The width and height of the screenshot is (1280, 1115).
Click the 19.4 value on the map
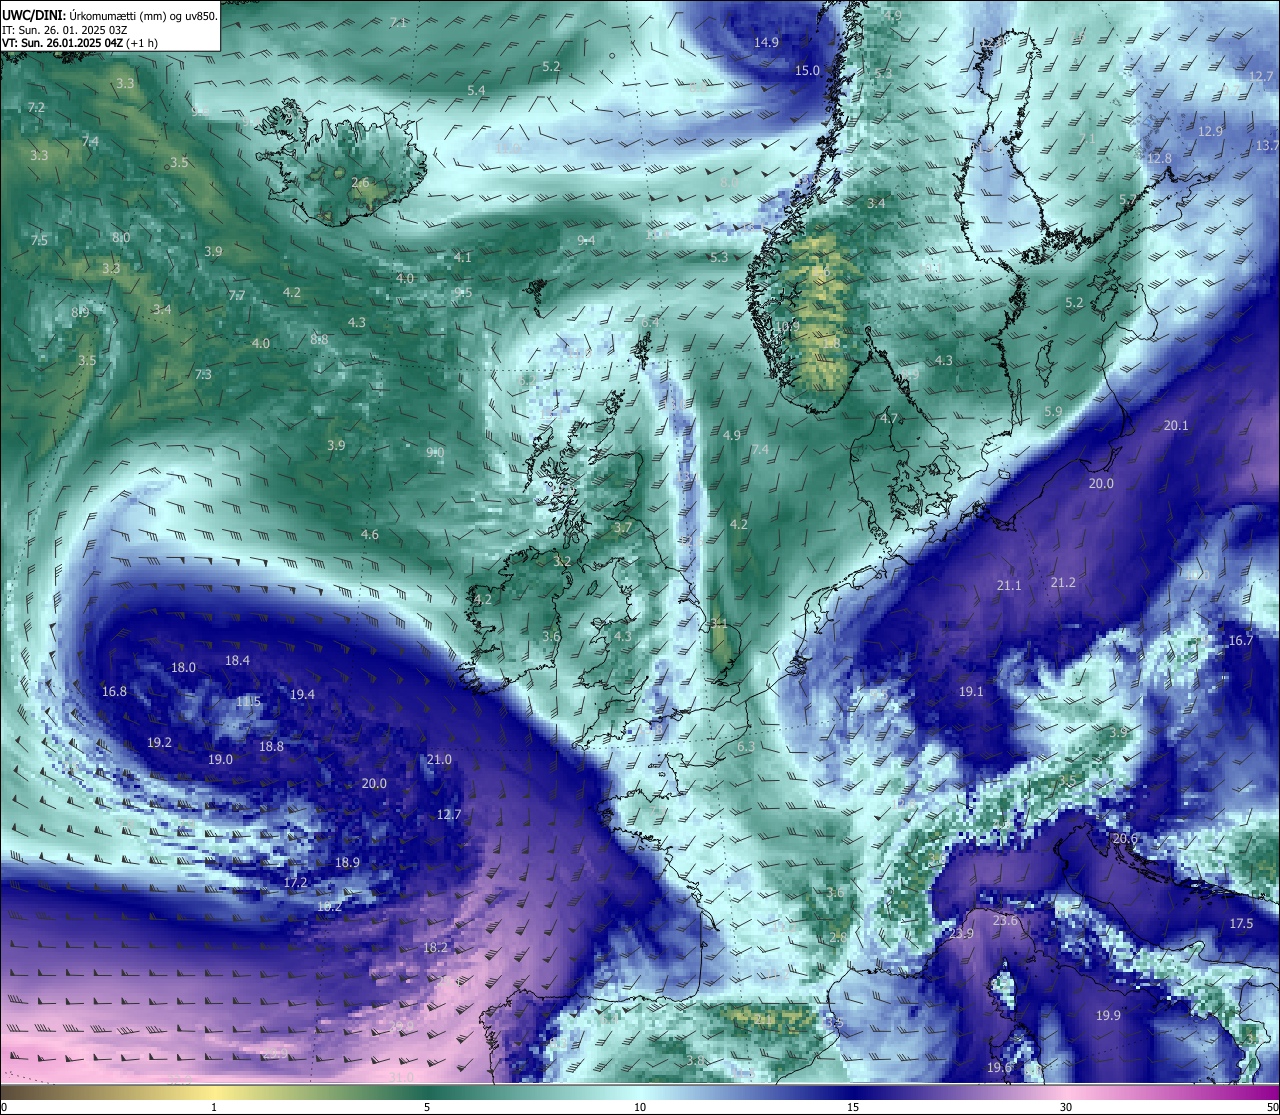(x=302, y=695)
